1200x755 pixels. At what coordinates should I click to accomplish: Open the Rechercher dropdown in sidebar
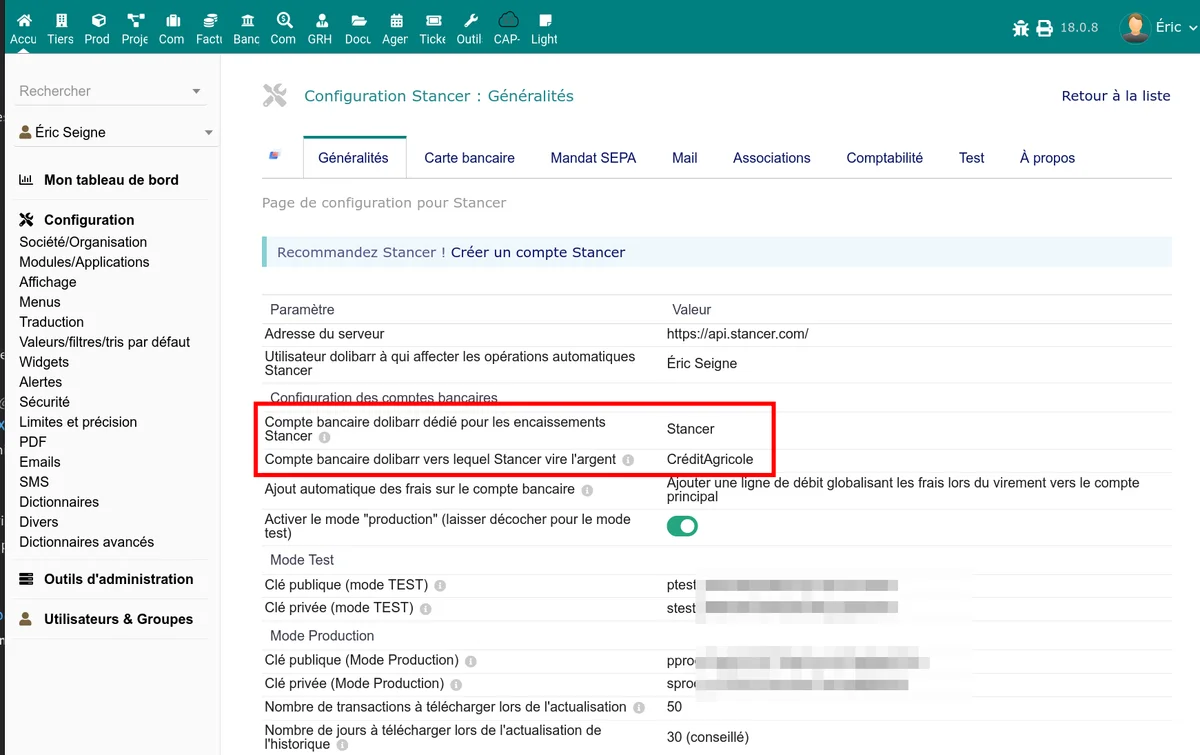pyautogui.click(x=111, y=91)
